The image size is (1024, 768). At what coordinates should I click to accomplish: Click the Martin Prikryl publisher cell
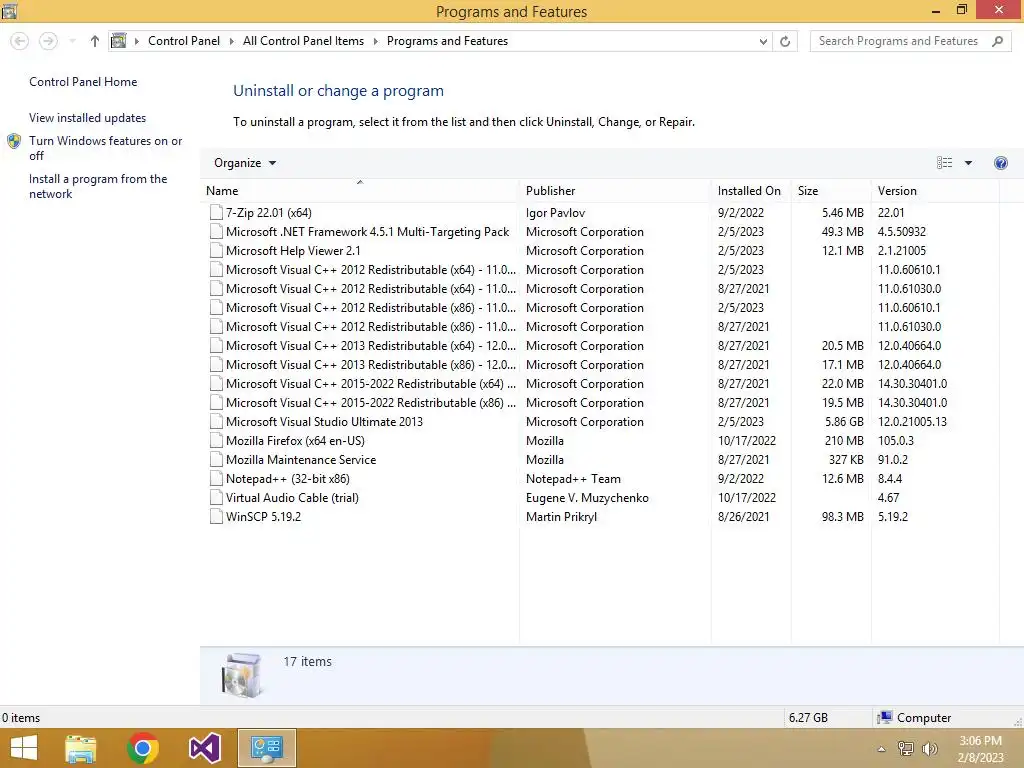pos(561,516)
